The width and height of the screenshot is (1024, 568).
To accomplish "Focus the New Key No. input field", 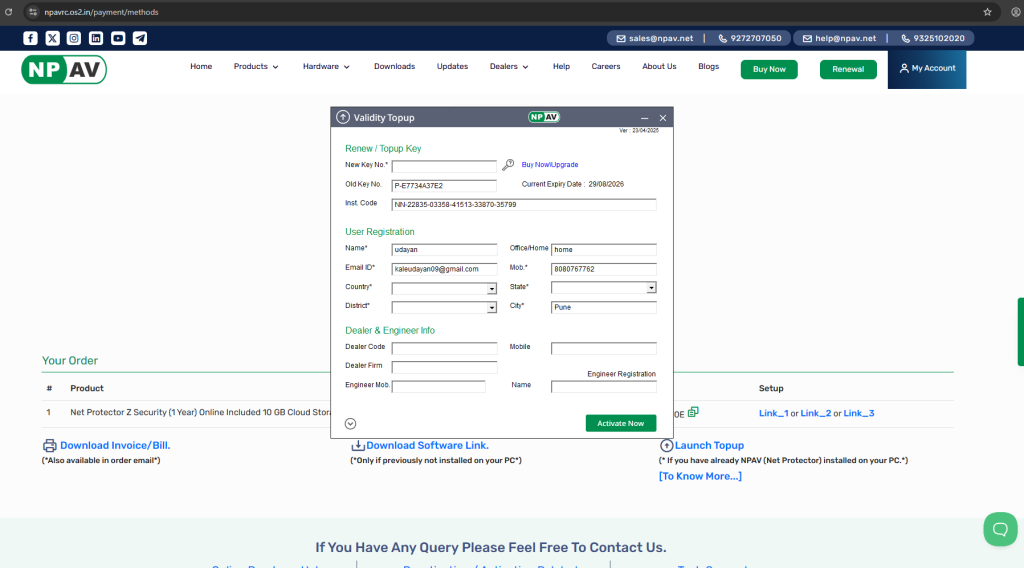I will 444,166.
